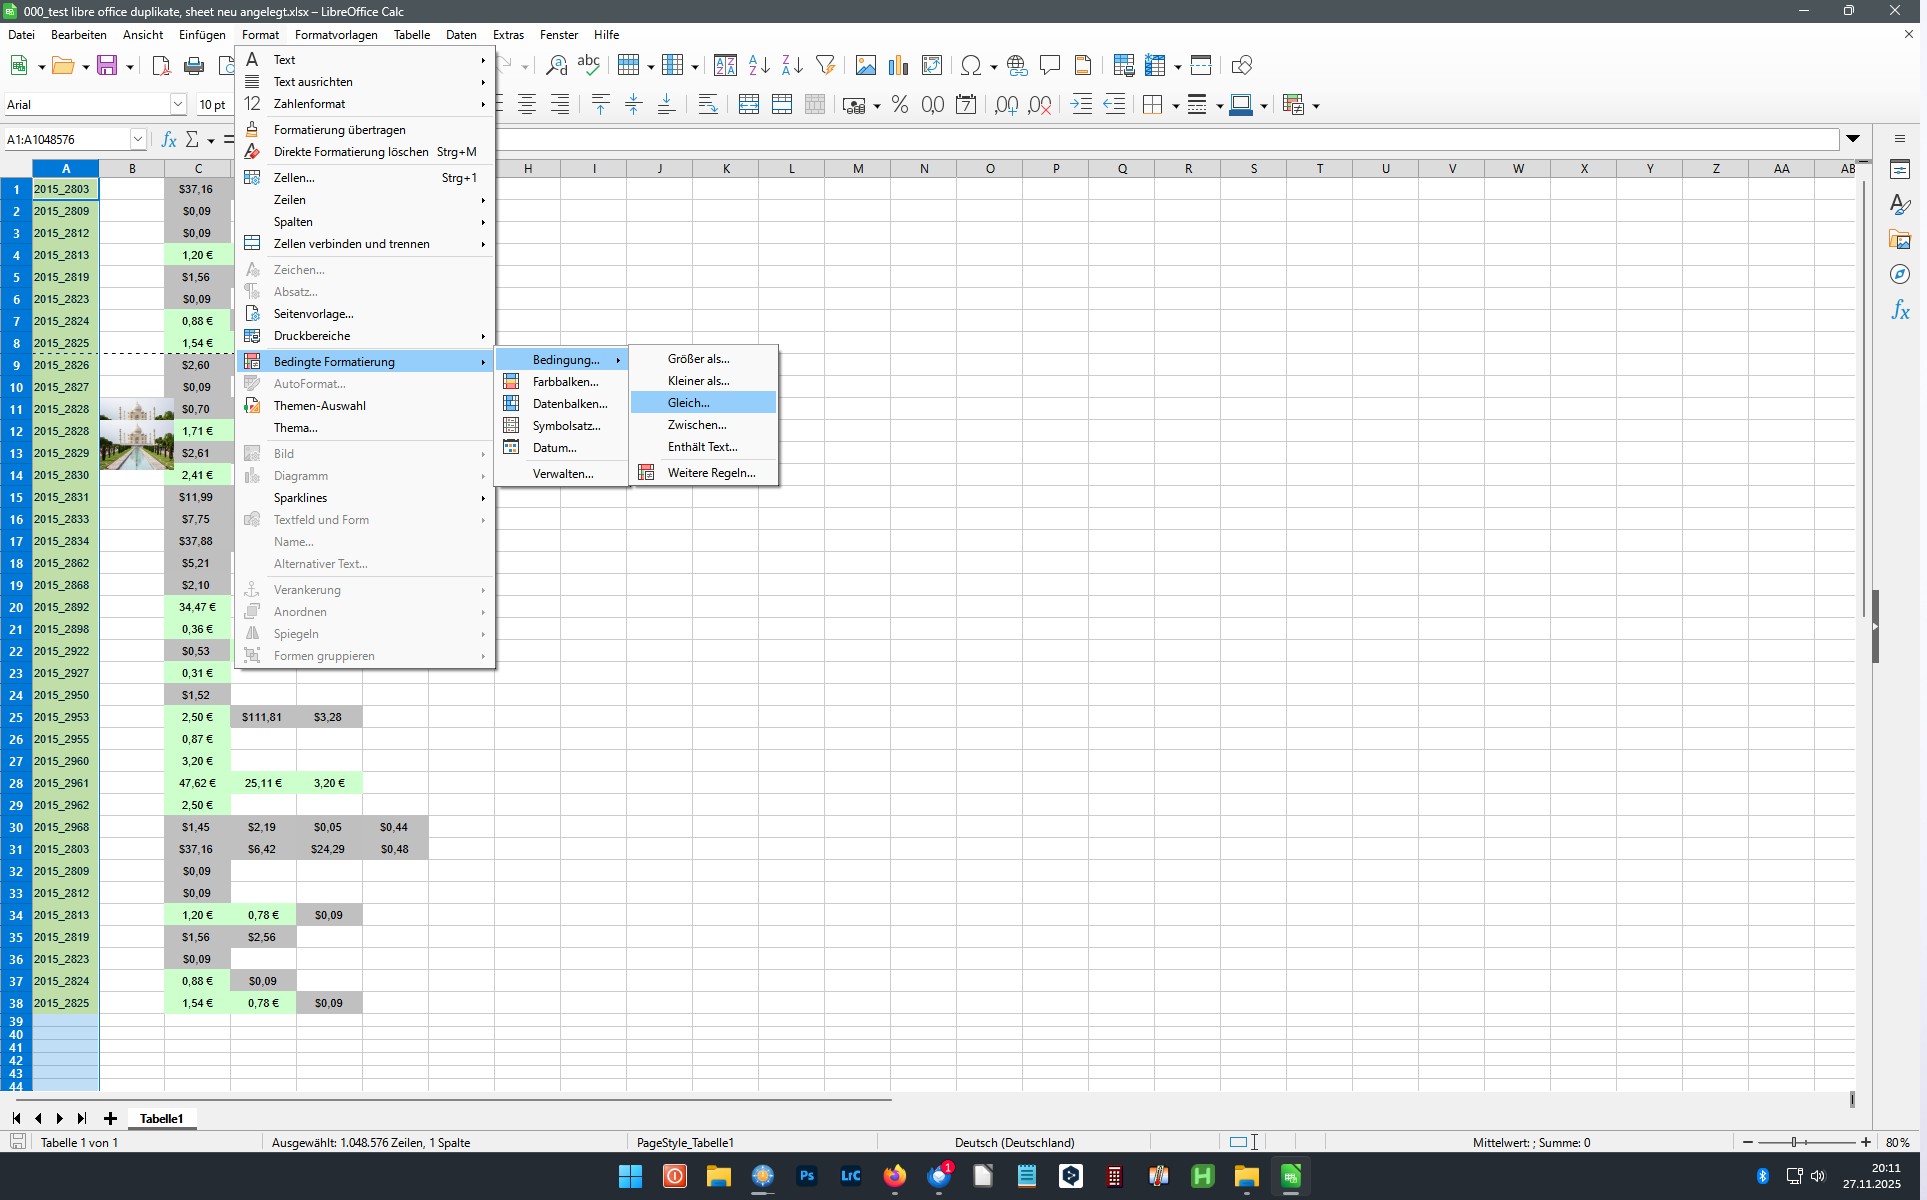Screen dimensions: 1927x1200
Task: Select the sort ascending icon
Action: 758,65
